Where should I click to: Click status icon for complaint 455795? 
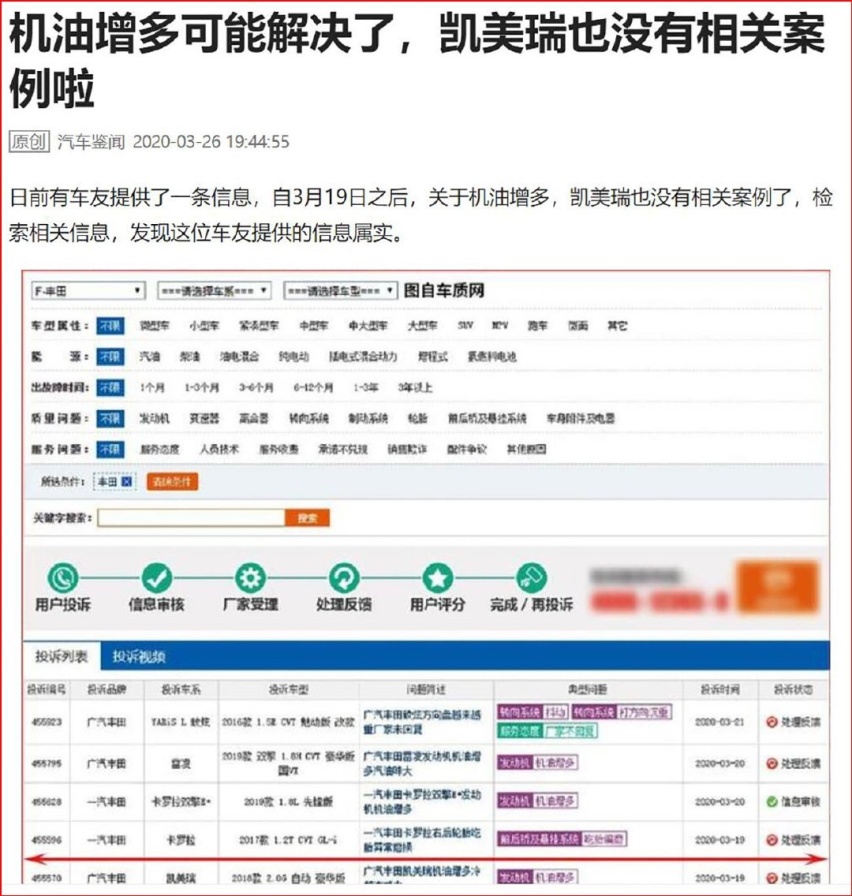pos(771,763)
